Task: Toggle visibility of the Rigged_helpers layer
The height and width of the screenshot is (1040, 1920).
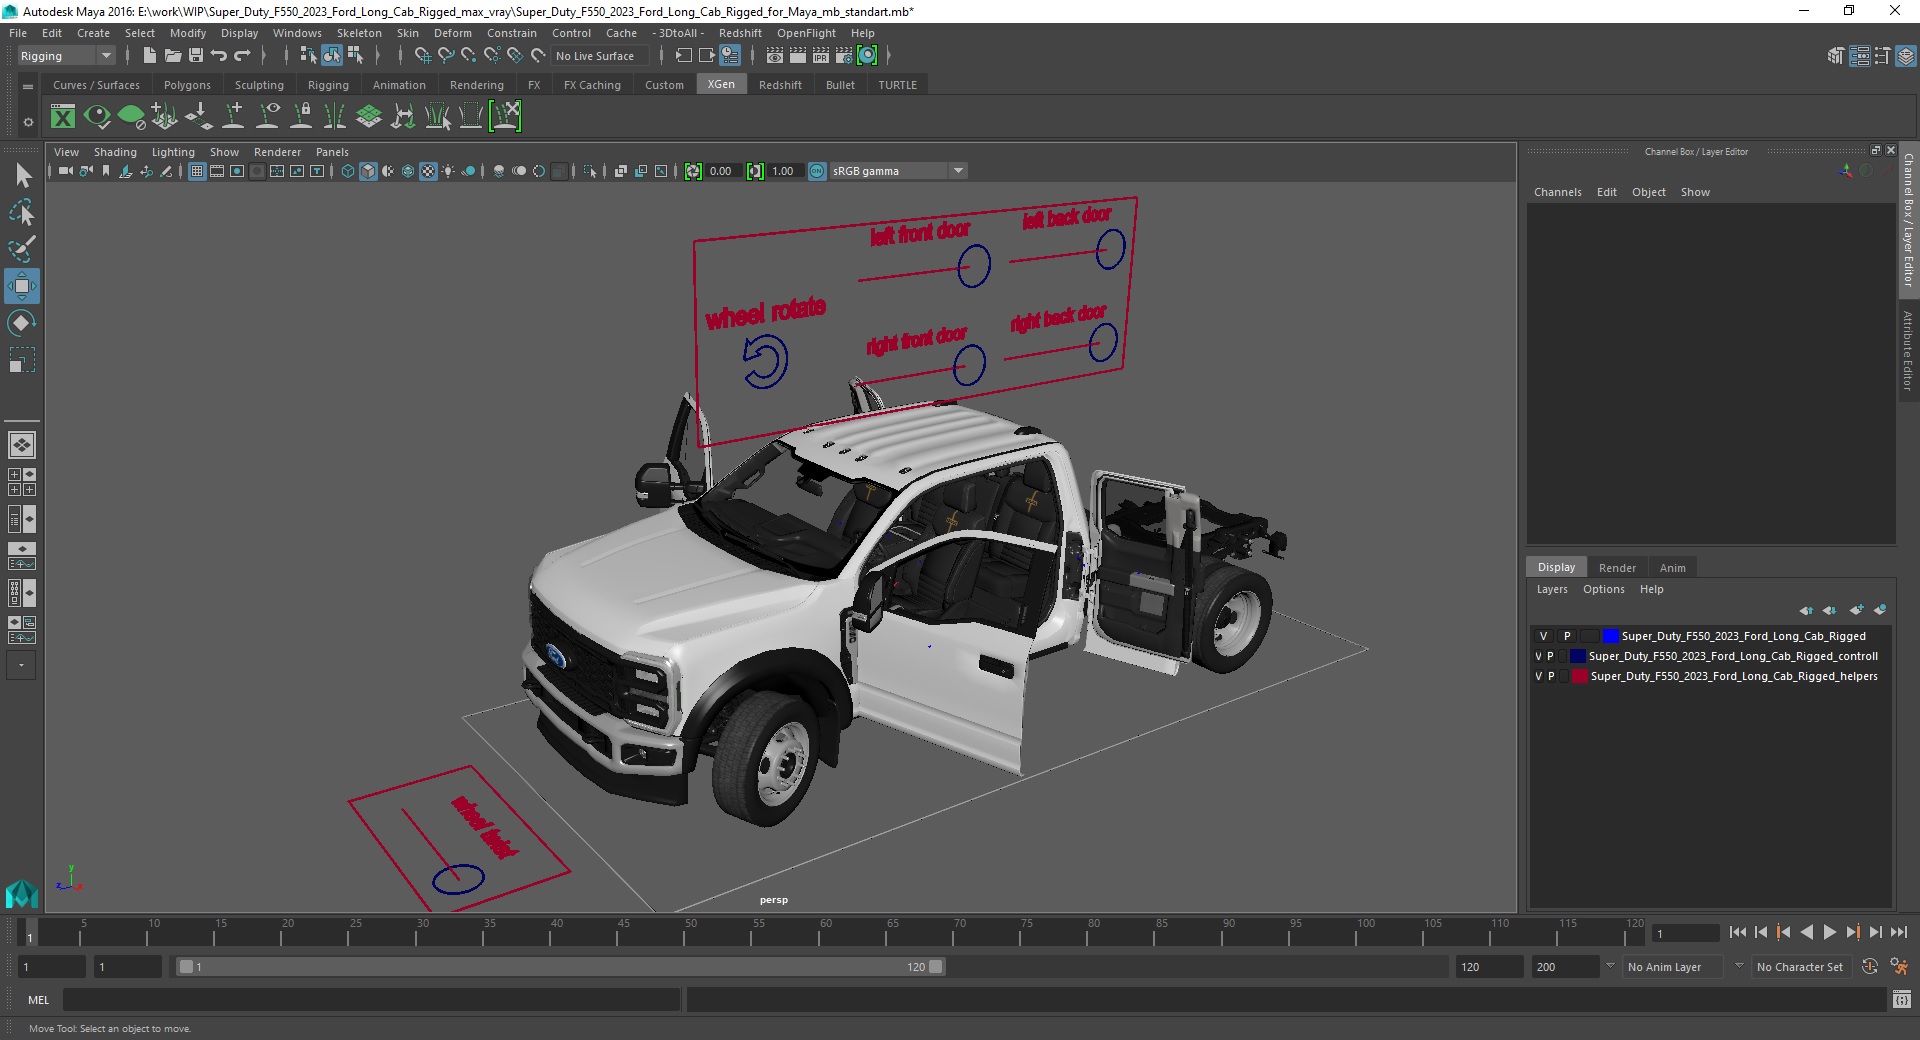Action: 1538,676
